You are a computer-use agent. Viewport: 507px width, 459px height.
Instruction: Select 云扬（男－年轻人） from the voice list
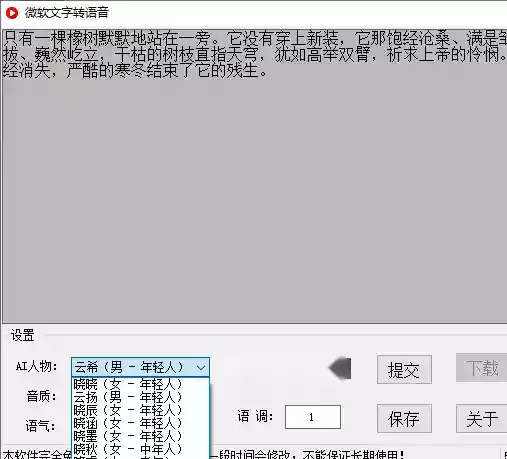click(140, 397)
